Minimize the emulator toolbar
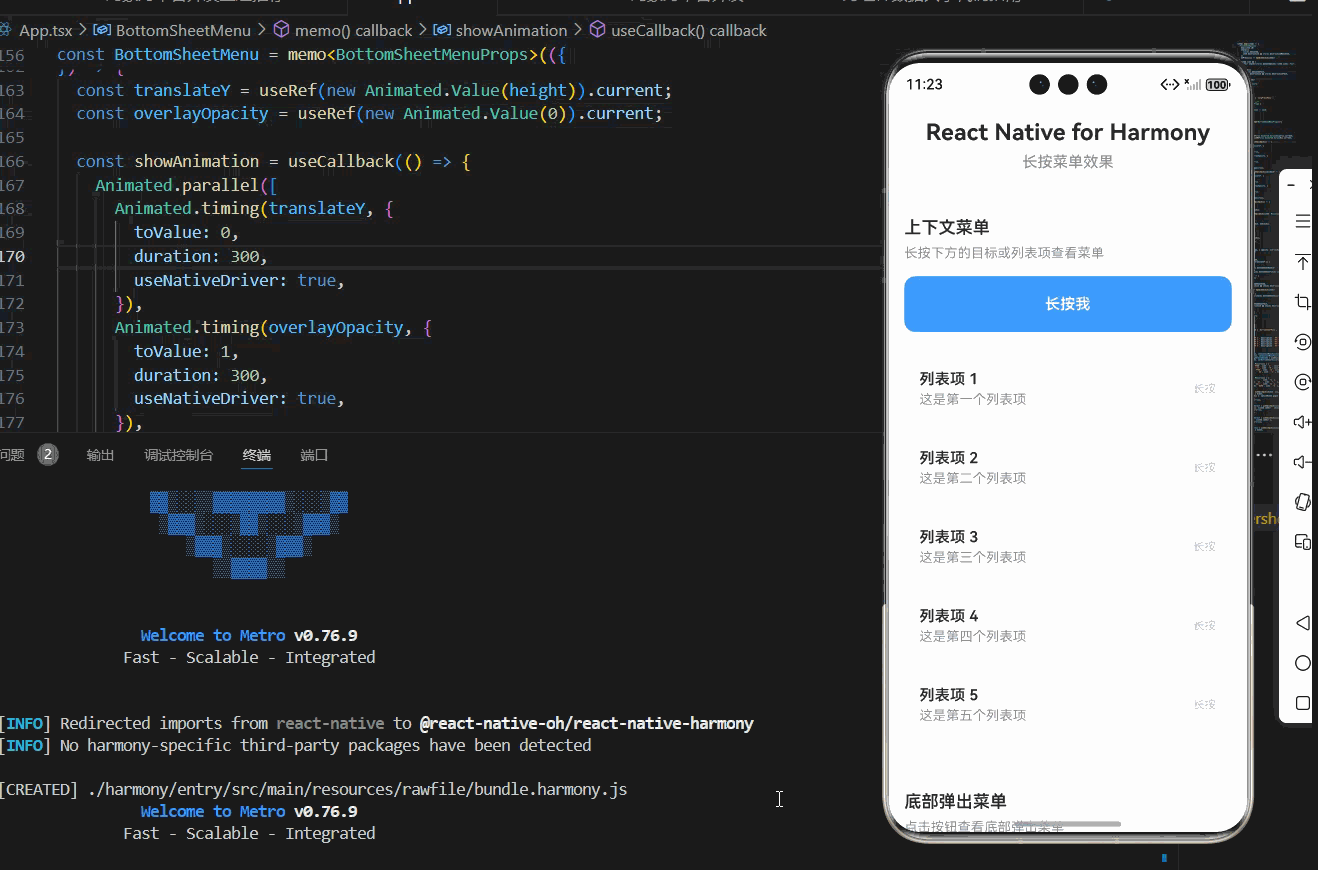1318x870 pixels. (x=1292, y=185)
